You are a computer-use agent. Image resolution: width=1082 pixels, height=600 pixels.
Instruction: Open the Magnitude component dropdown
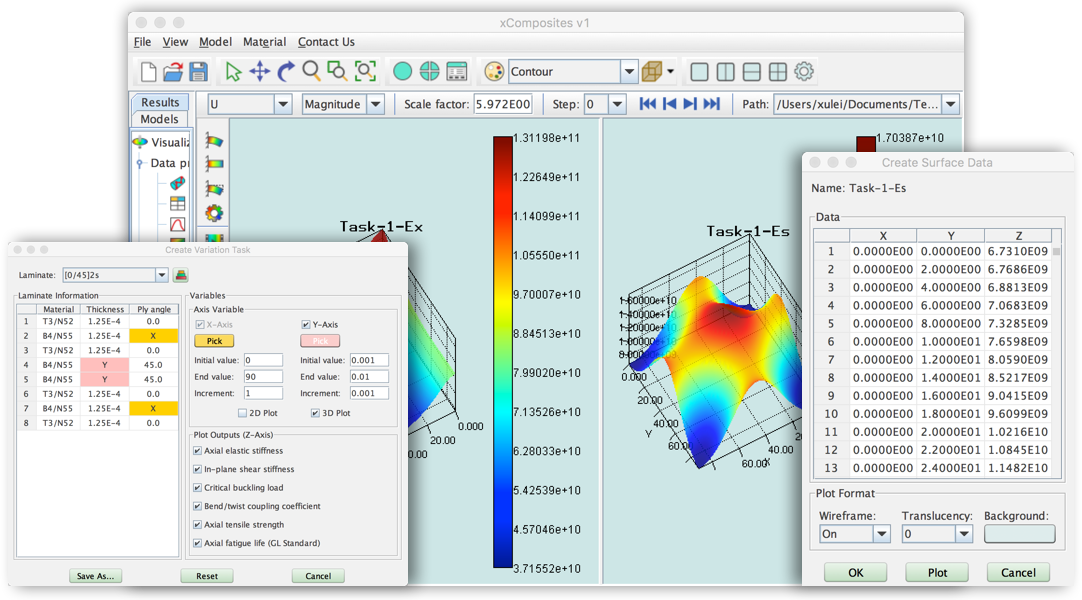(x=375, y=104)
